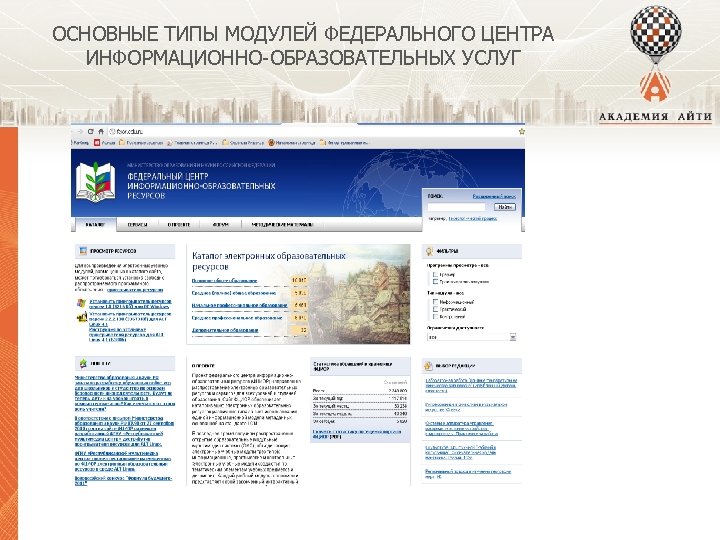Open the first news item link
The image size is (720, 540).
tap(124, 393)
